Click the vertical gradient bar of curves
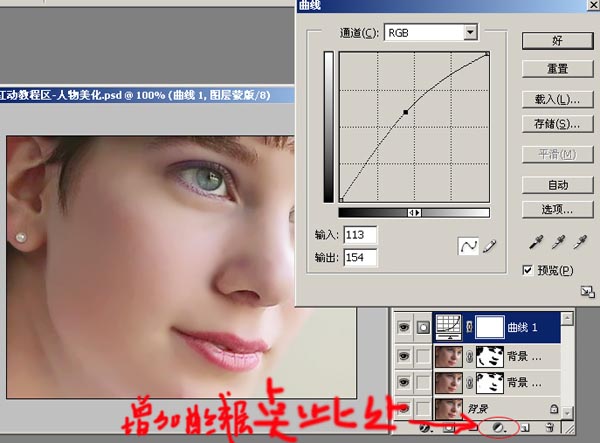 pos(328,127)
